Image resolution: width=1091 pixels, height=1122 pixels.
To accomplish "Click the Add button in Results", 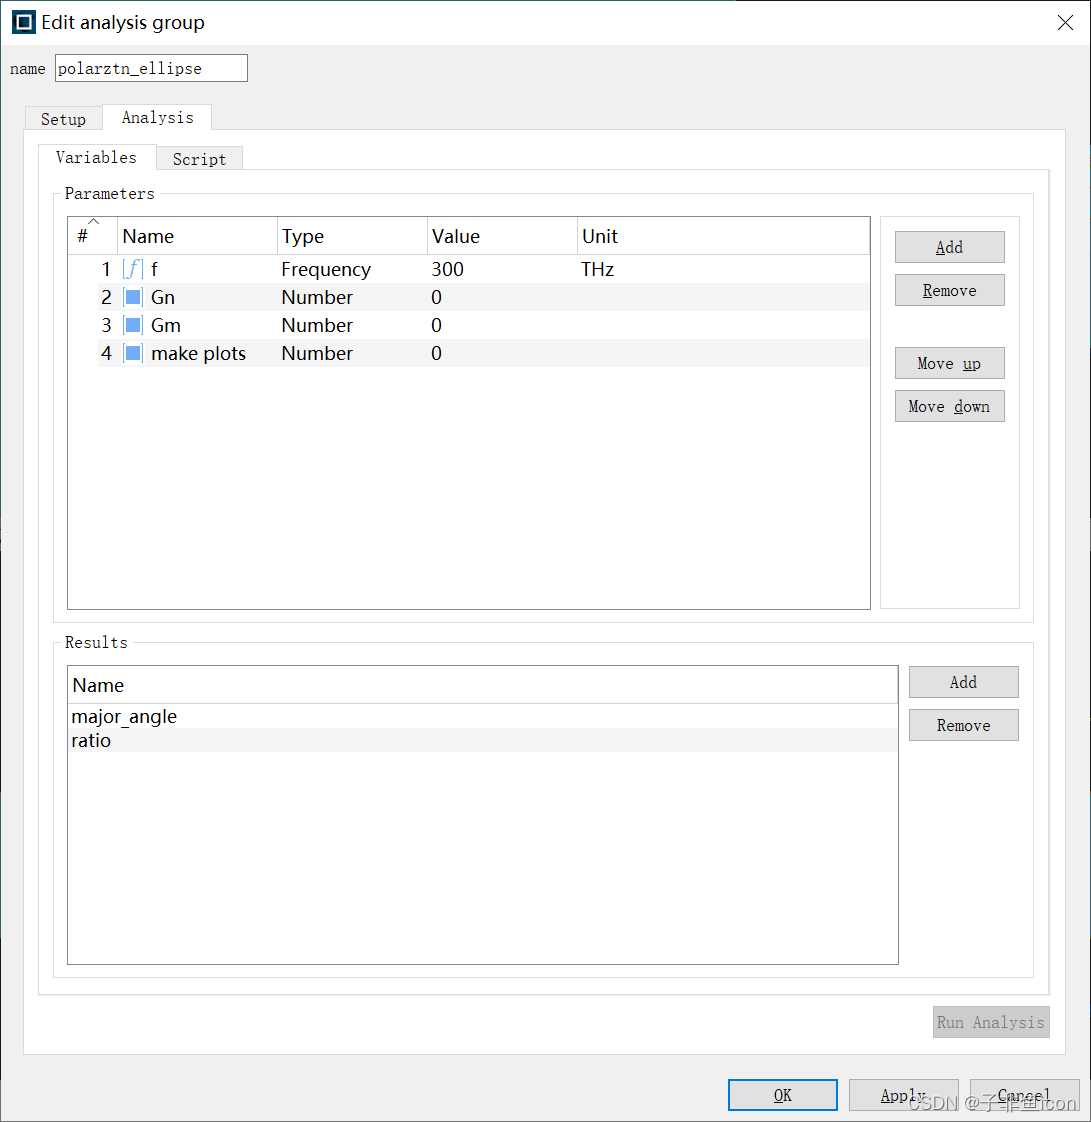I will pos(964,682).
